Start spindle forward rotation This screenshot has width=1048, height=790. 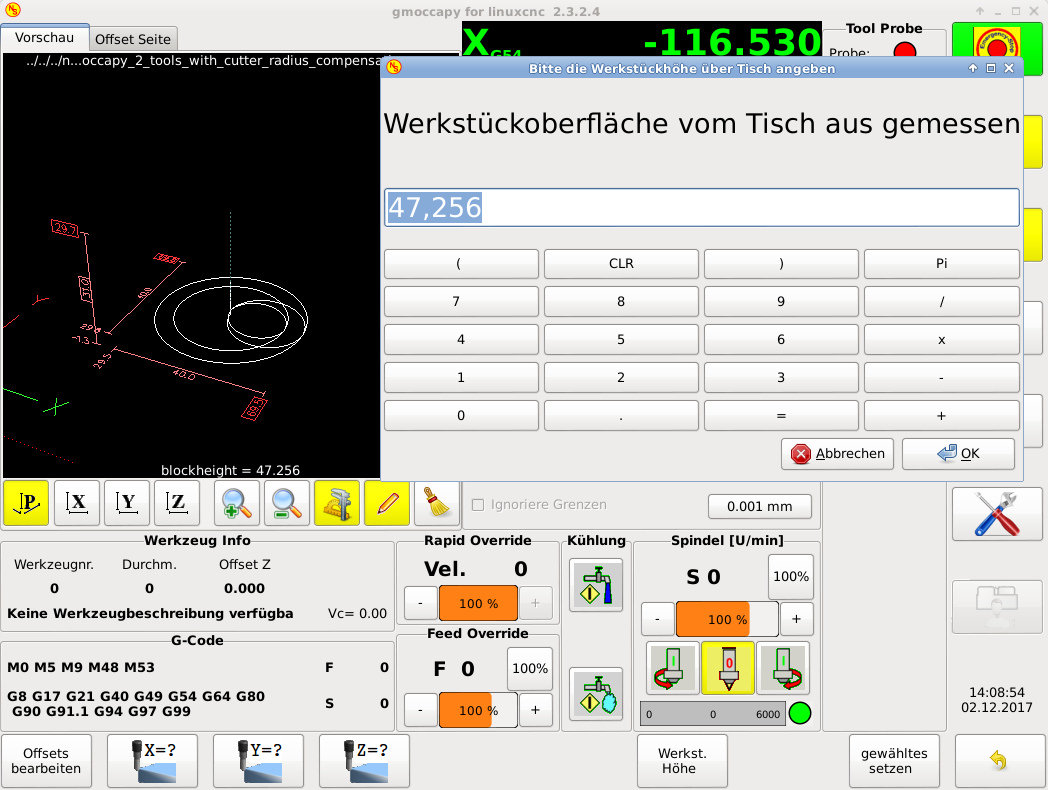[783, 668]
